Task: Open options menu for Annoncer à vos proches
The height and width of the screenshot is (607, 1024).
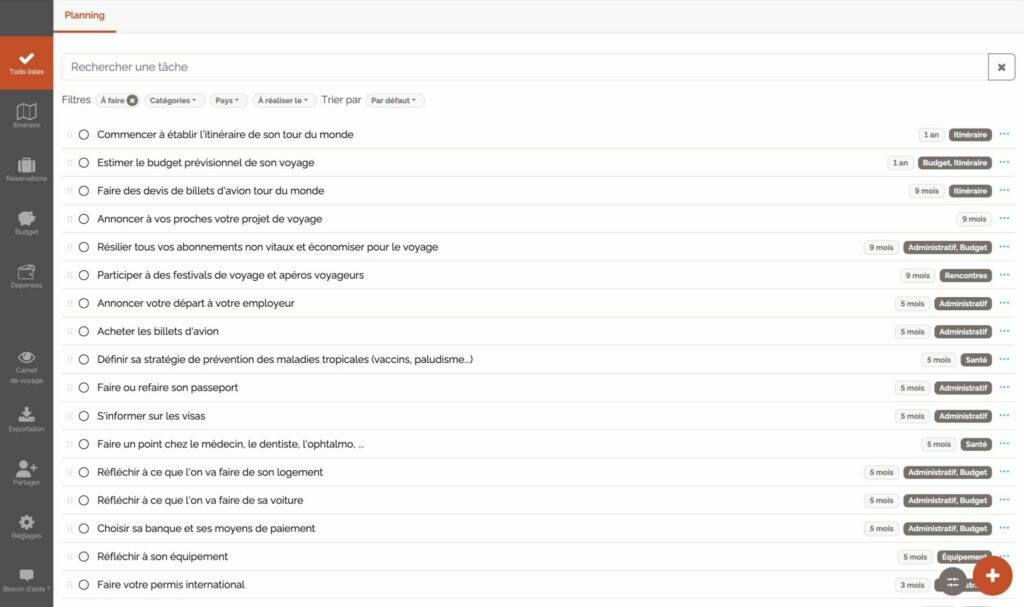Action: [x=1004, y=218]
